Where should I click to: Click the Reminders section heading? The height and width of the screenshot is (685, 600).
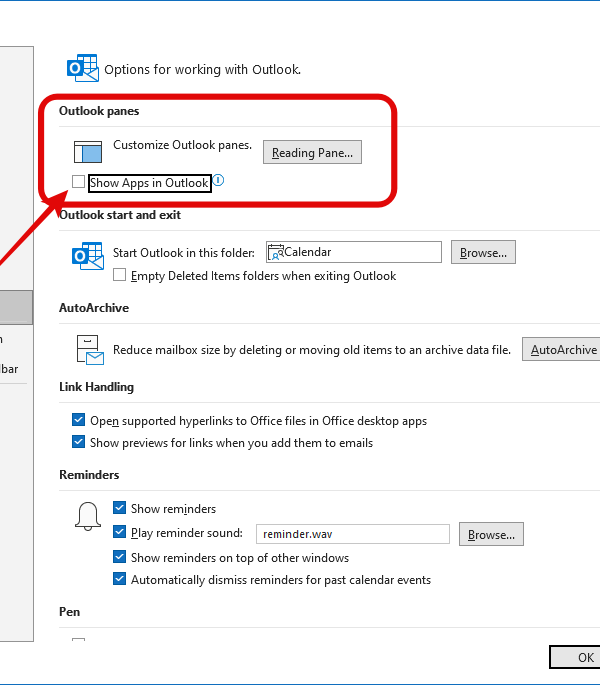coord(89,475)
